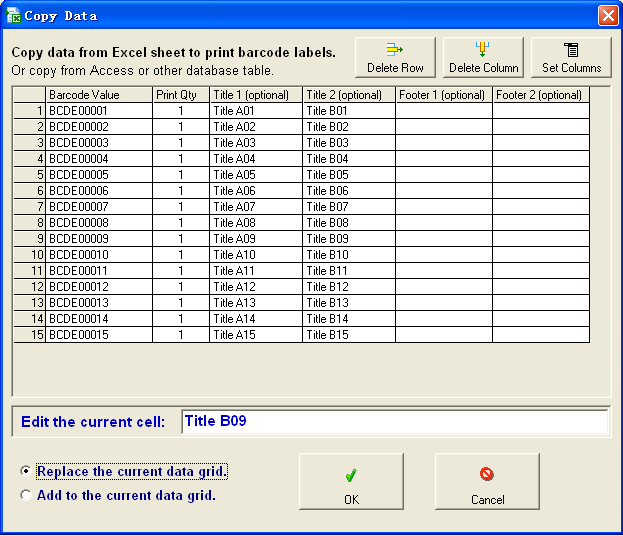623x536 pixels.
Task: Click the Print Qty column header
Action: (181, 95)
